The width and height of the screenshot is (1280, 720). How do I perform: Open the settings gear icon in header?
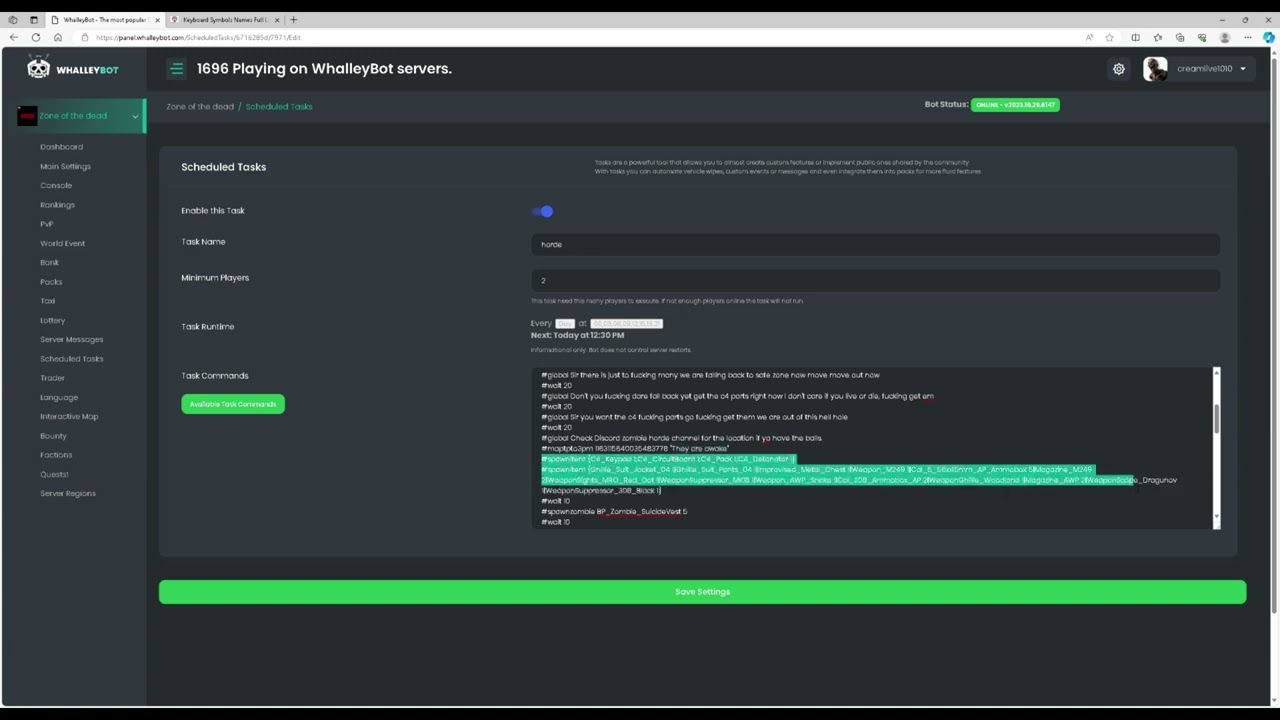[x=1119, y=69]
